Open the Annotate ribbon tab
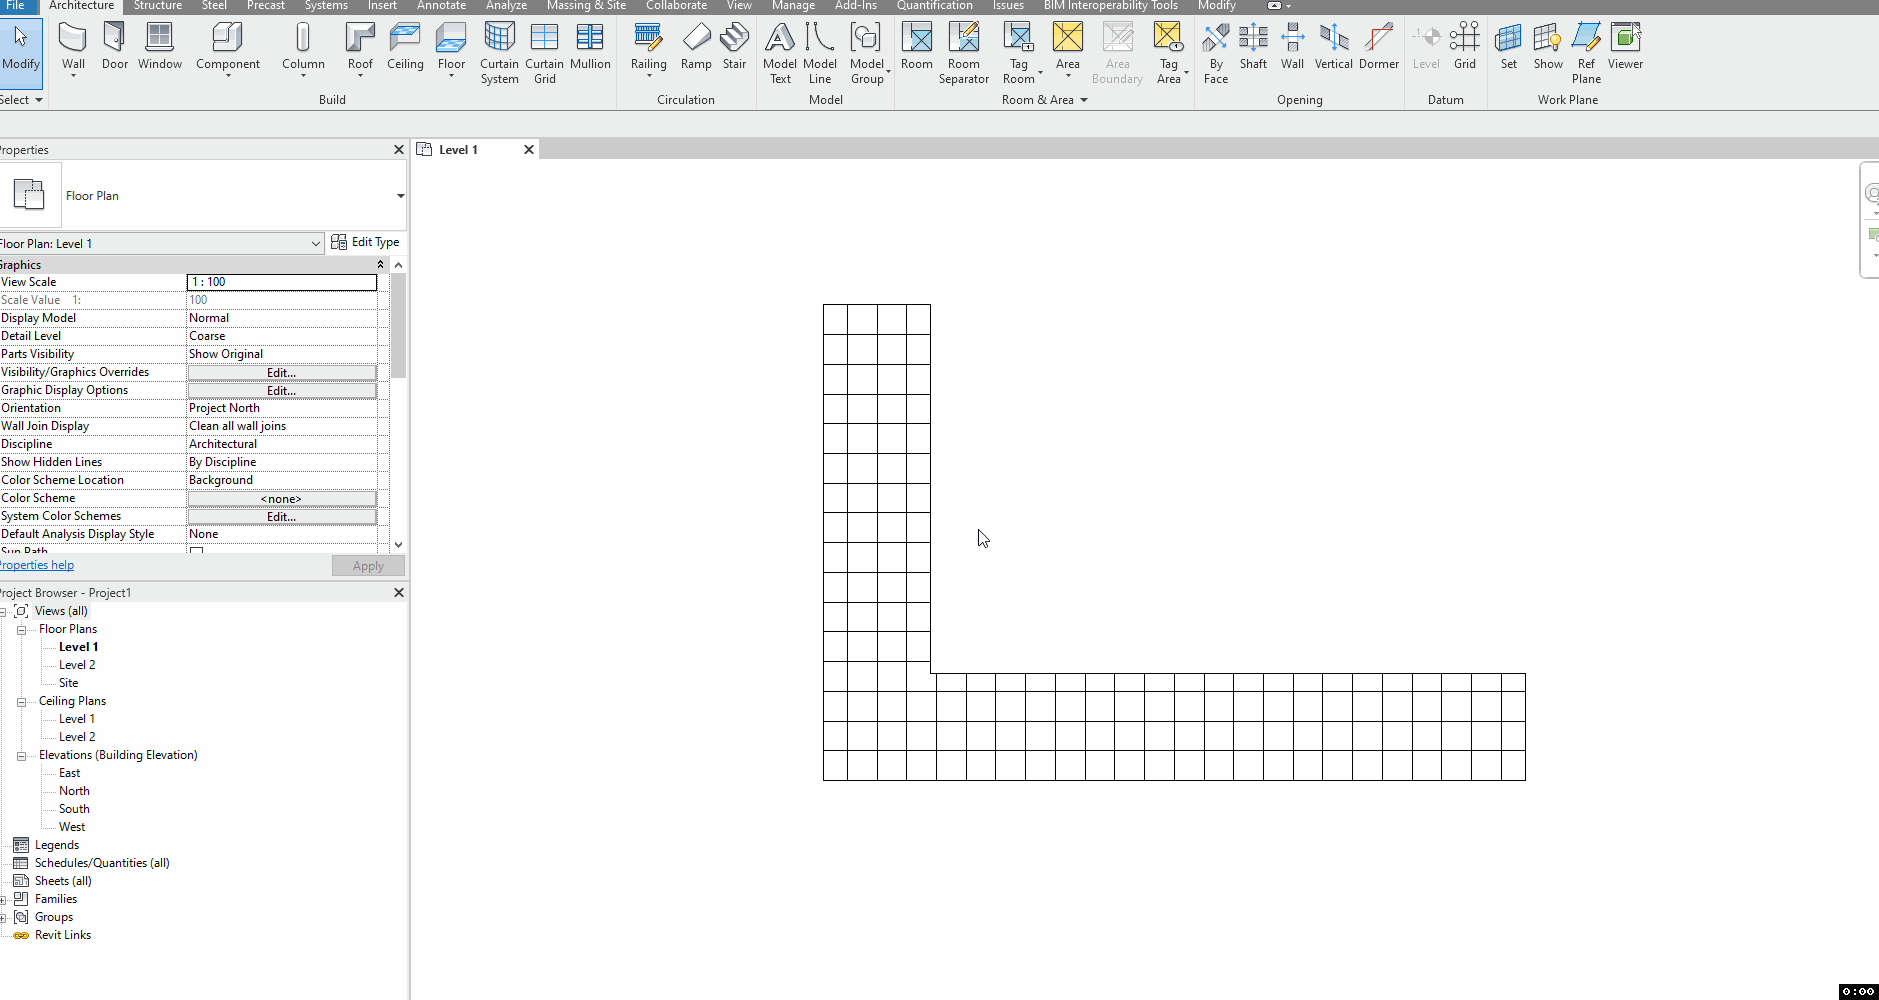The image size is (1879, 1000). point(441,6)
